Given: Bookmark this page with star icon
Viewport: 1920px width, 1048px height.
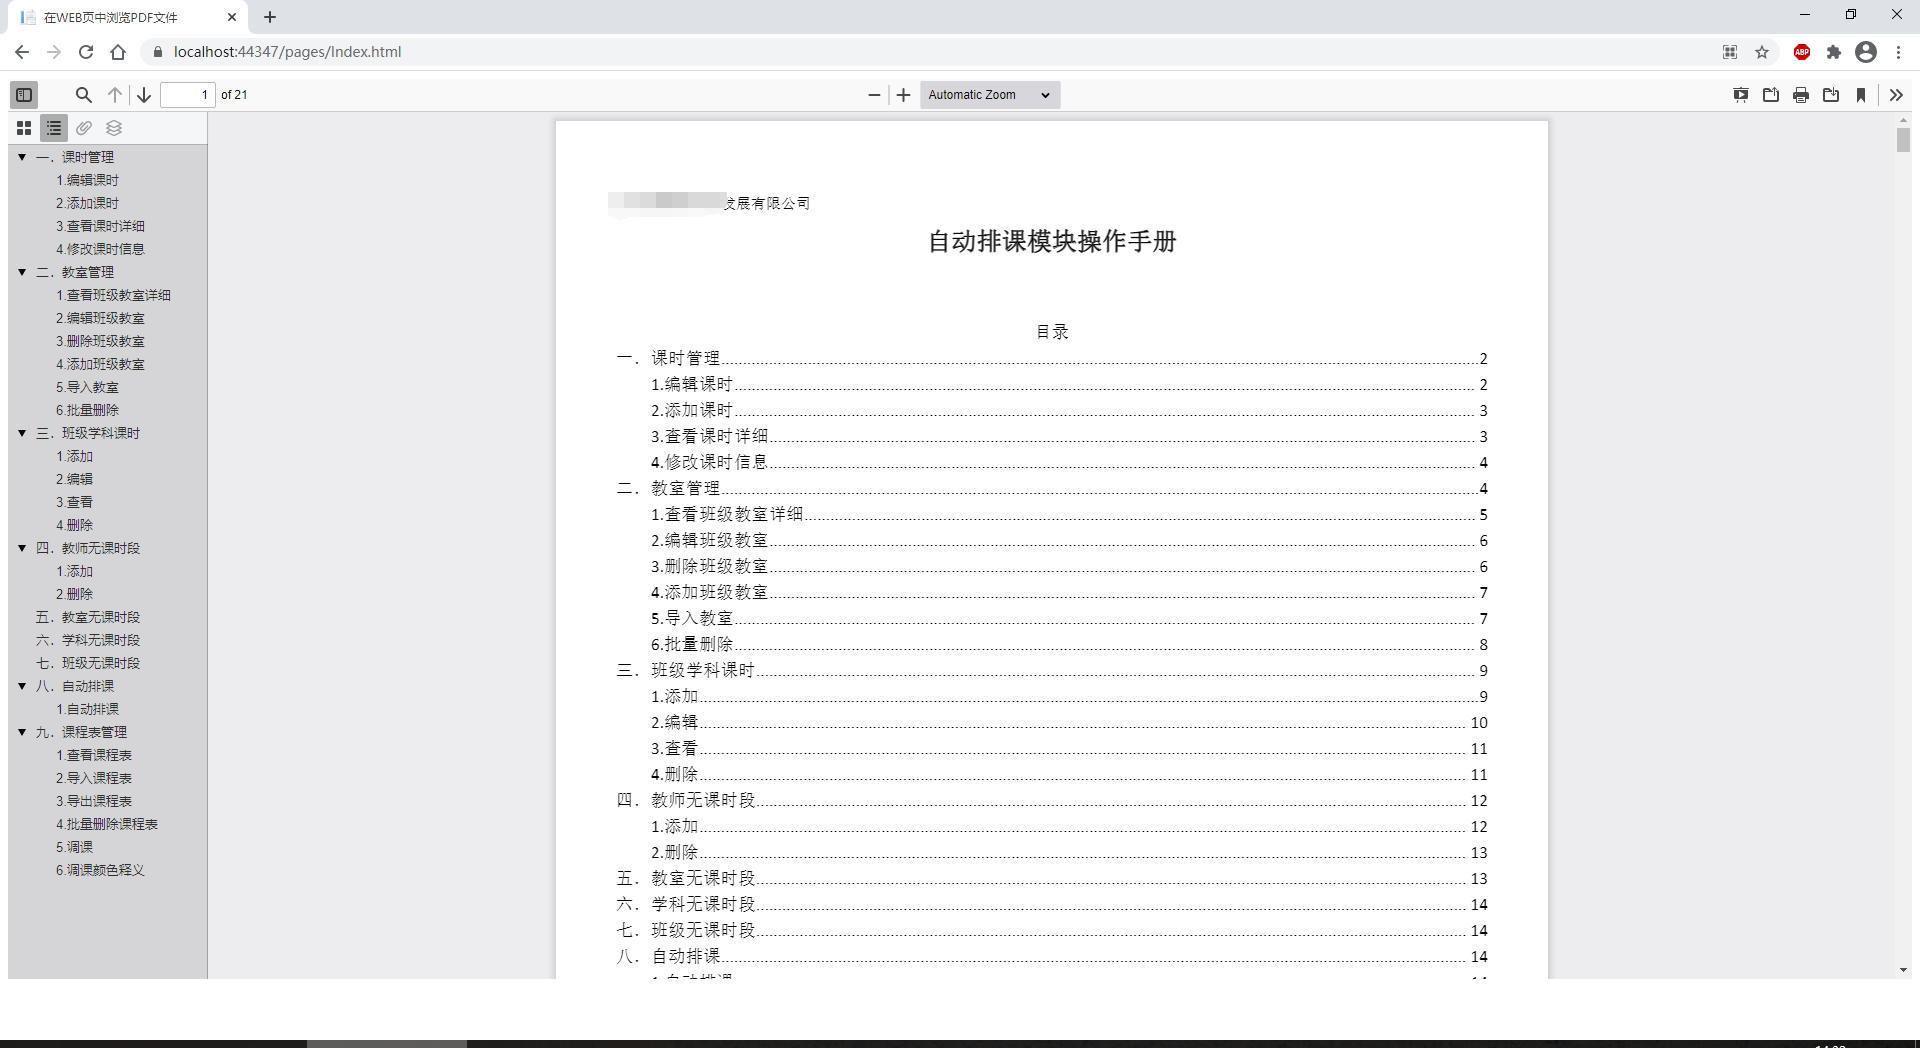Looking at the screenshot, I should coord(1762,52).
